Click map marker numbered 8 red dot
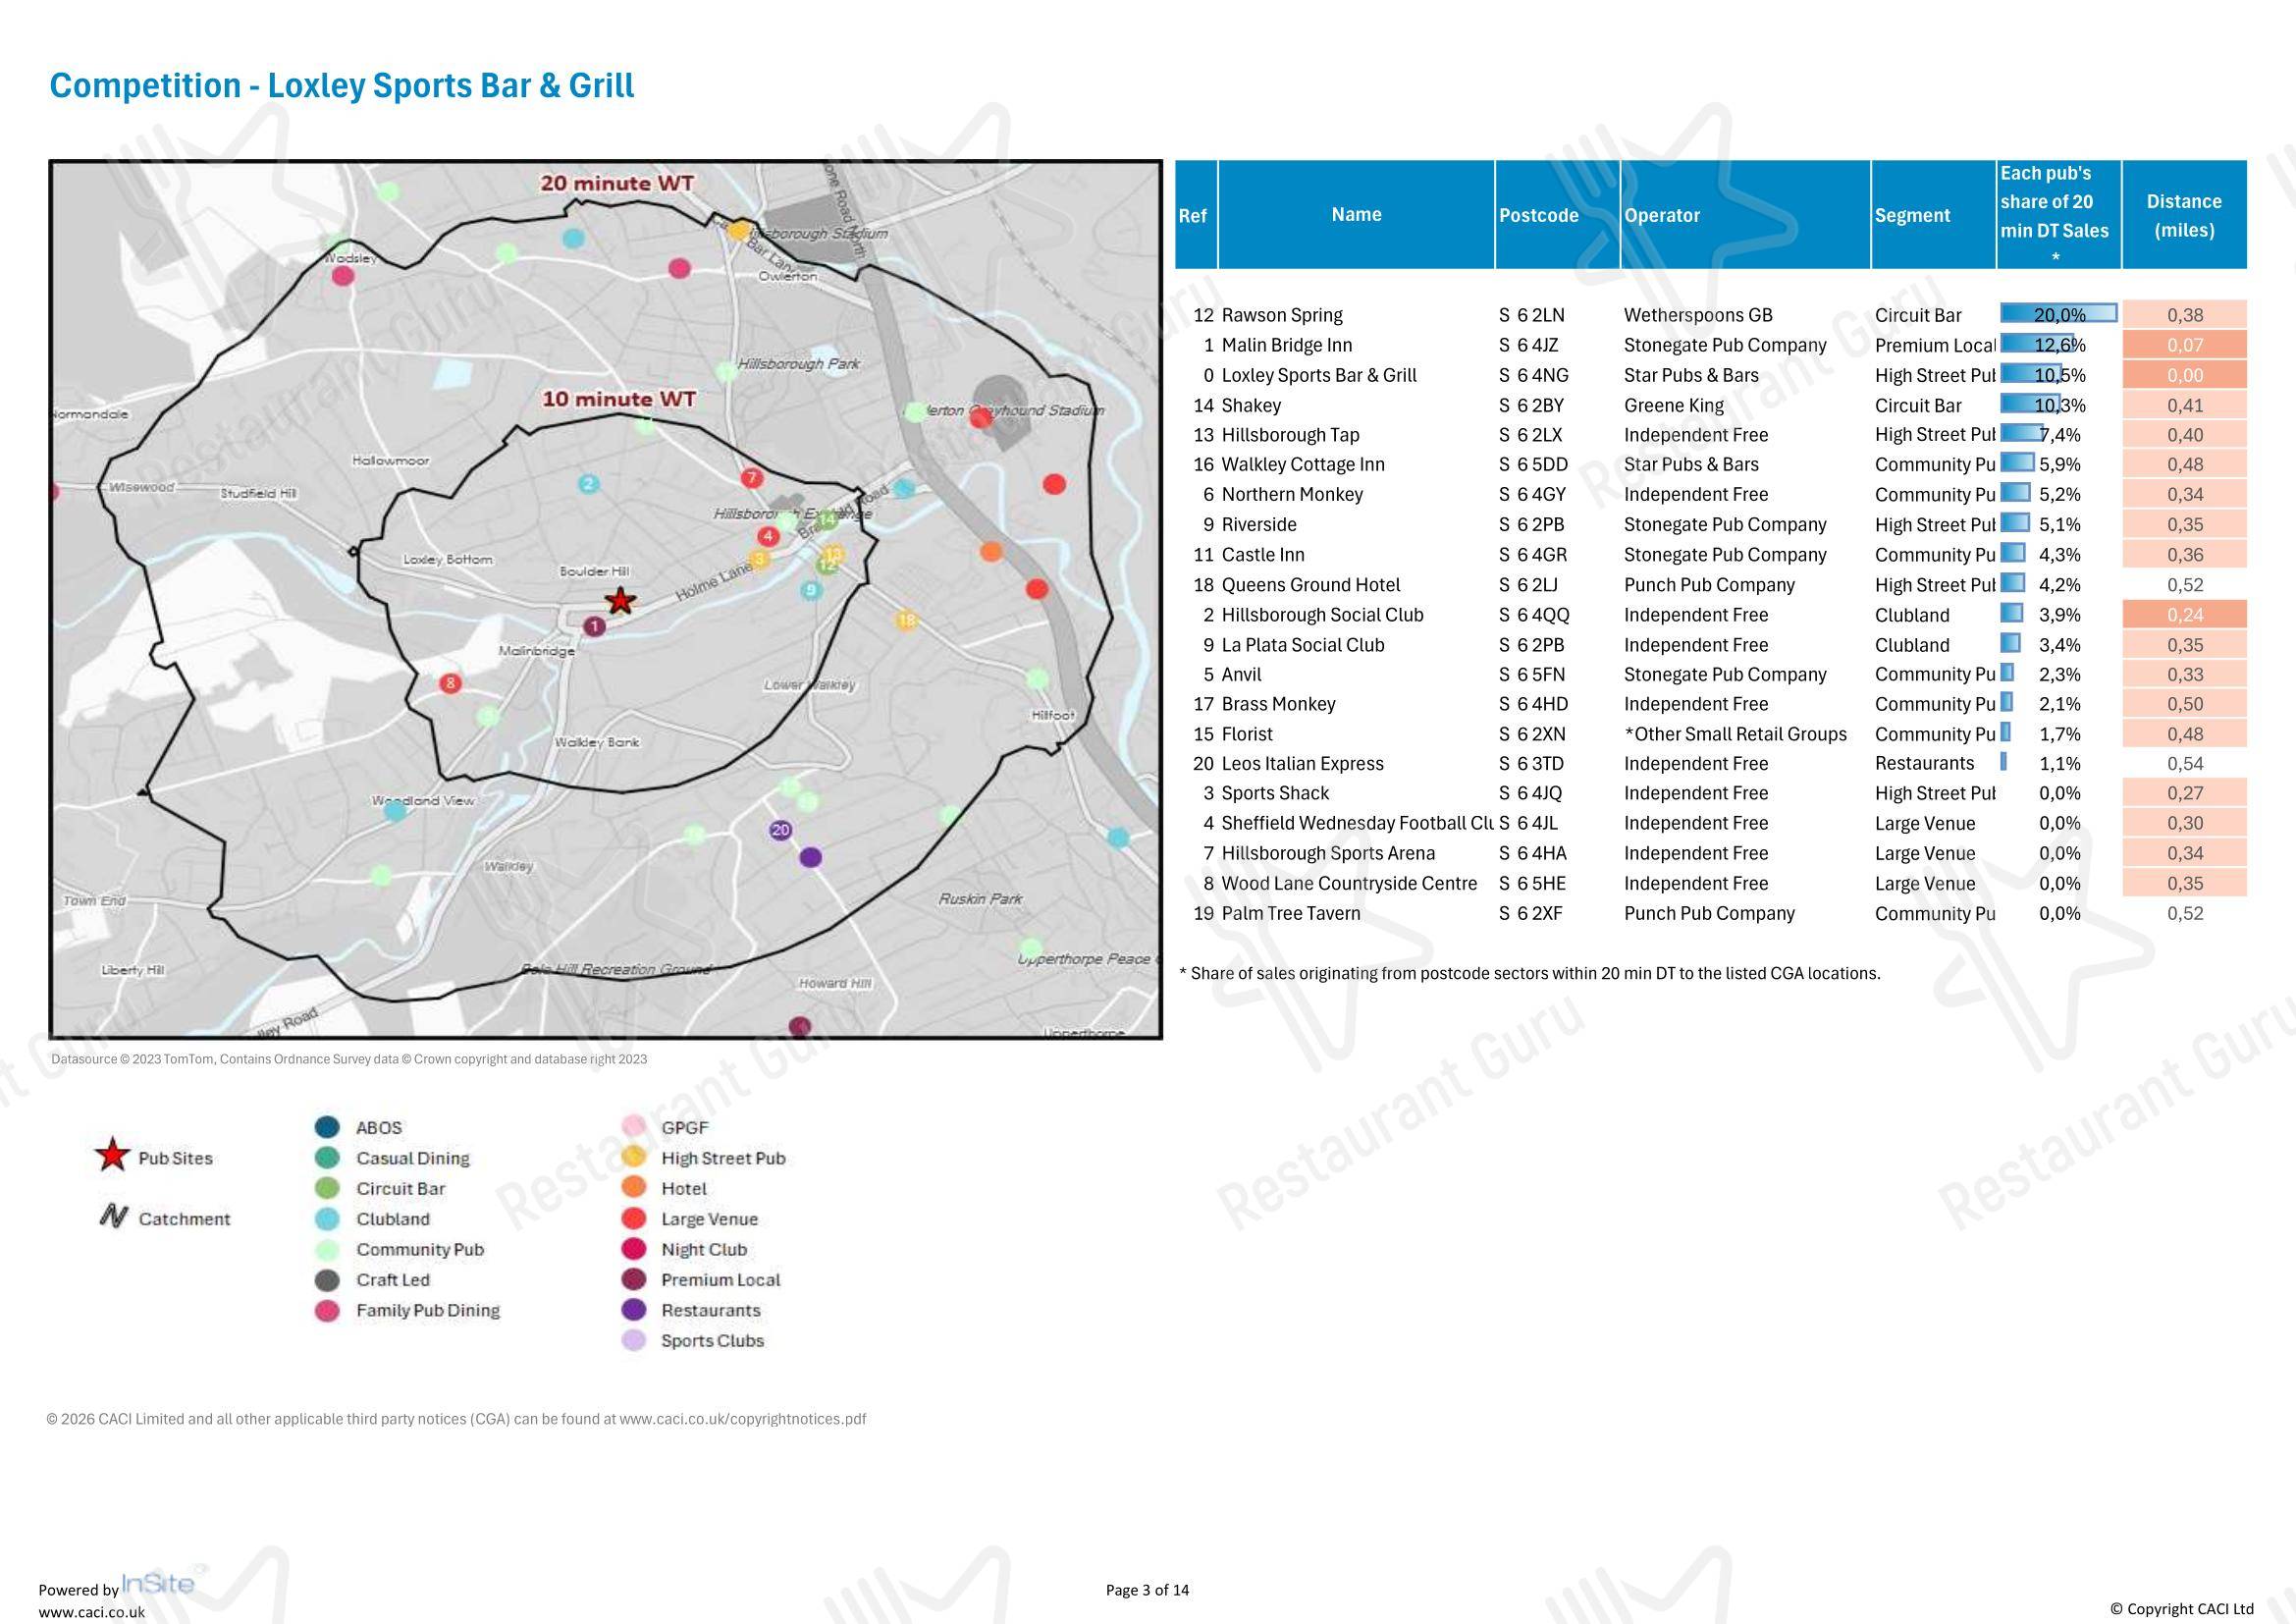This screenshot has width=2296, height=1624. click(x=451, y=683)
